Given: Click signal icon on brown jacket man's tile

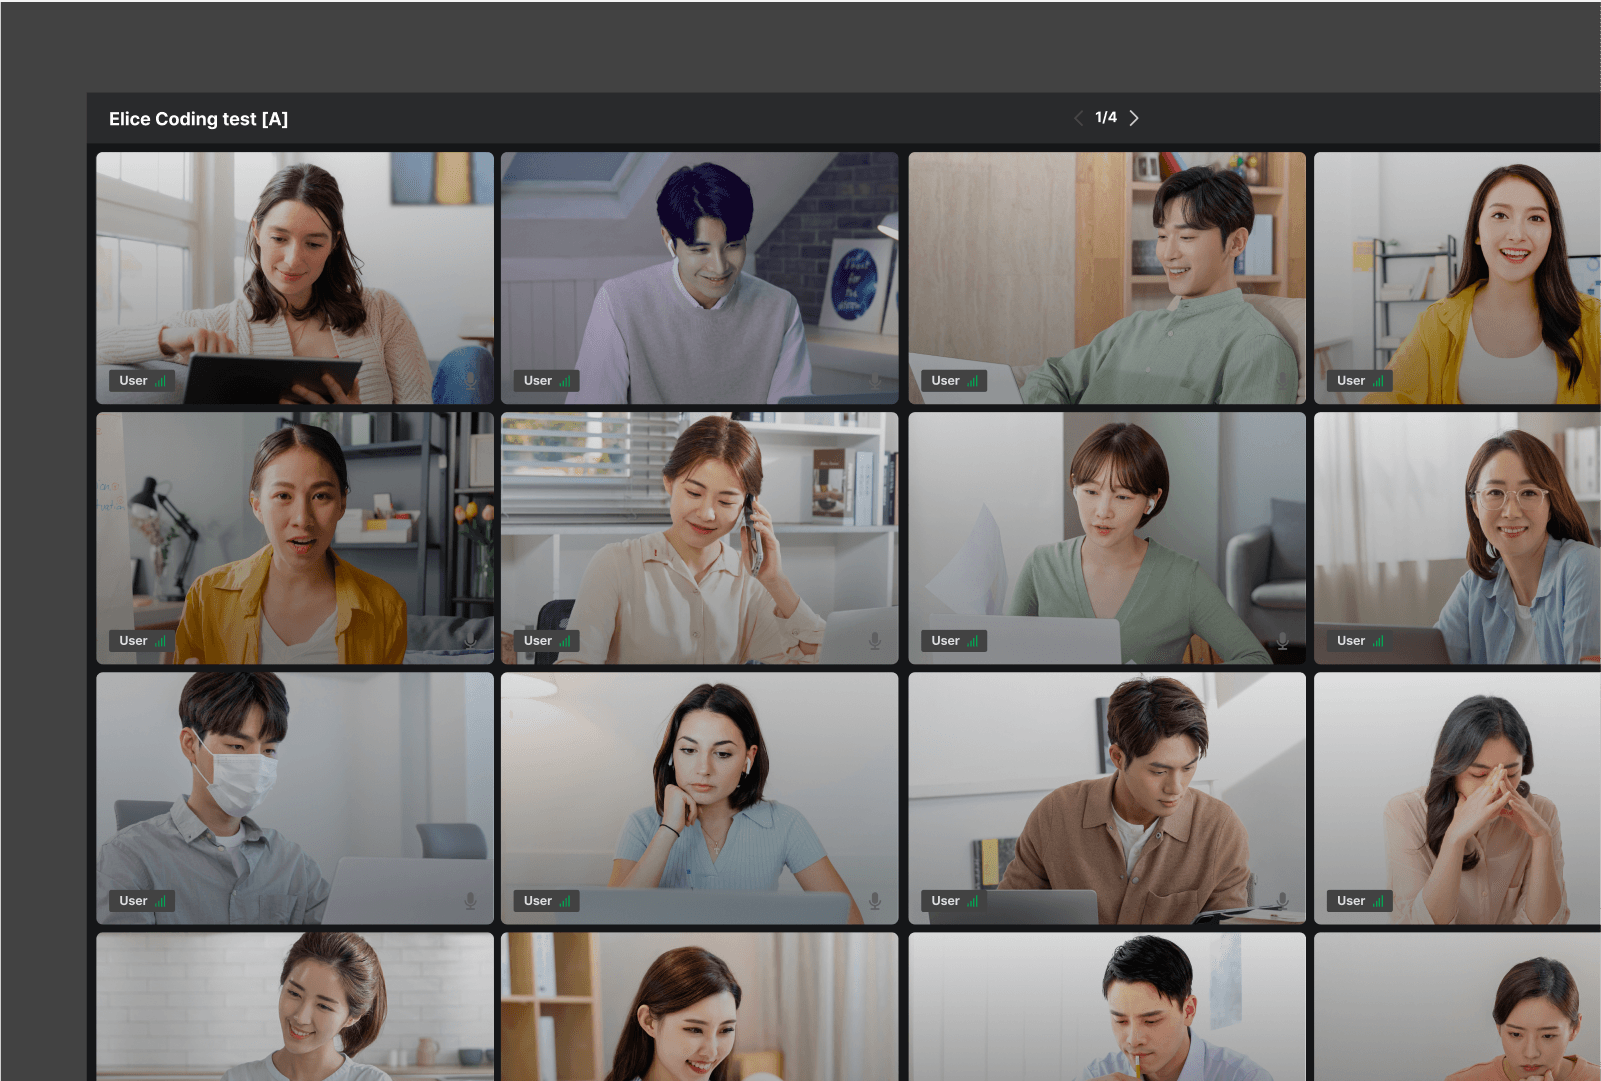Looking at the screenshot, I should pos(973,901).
